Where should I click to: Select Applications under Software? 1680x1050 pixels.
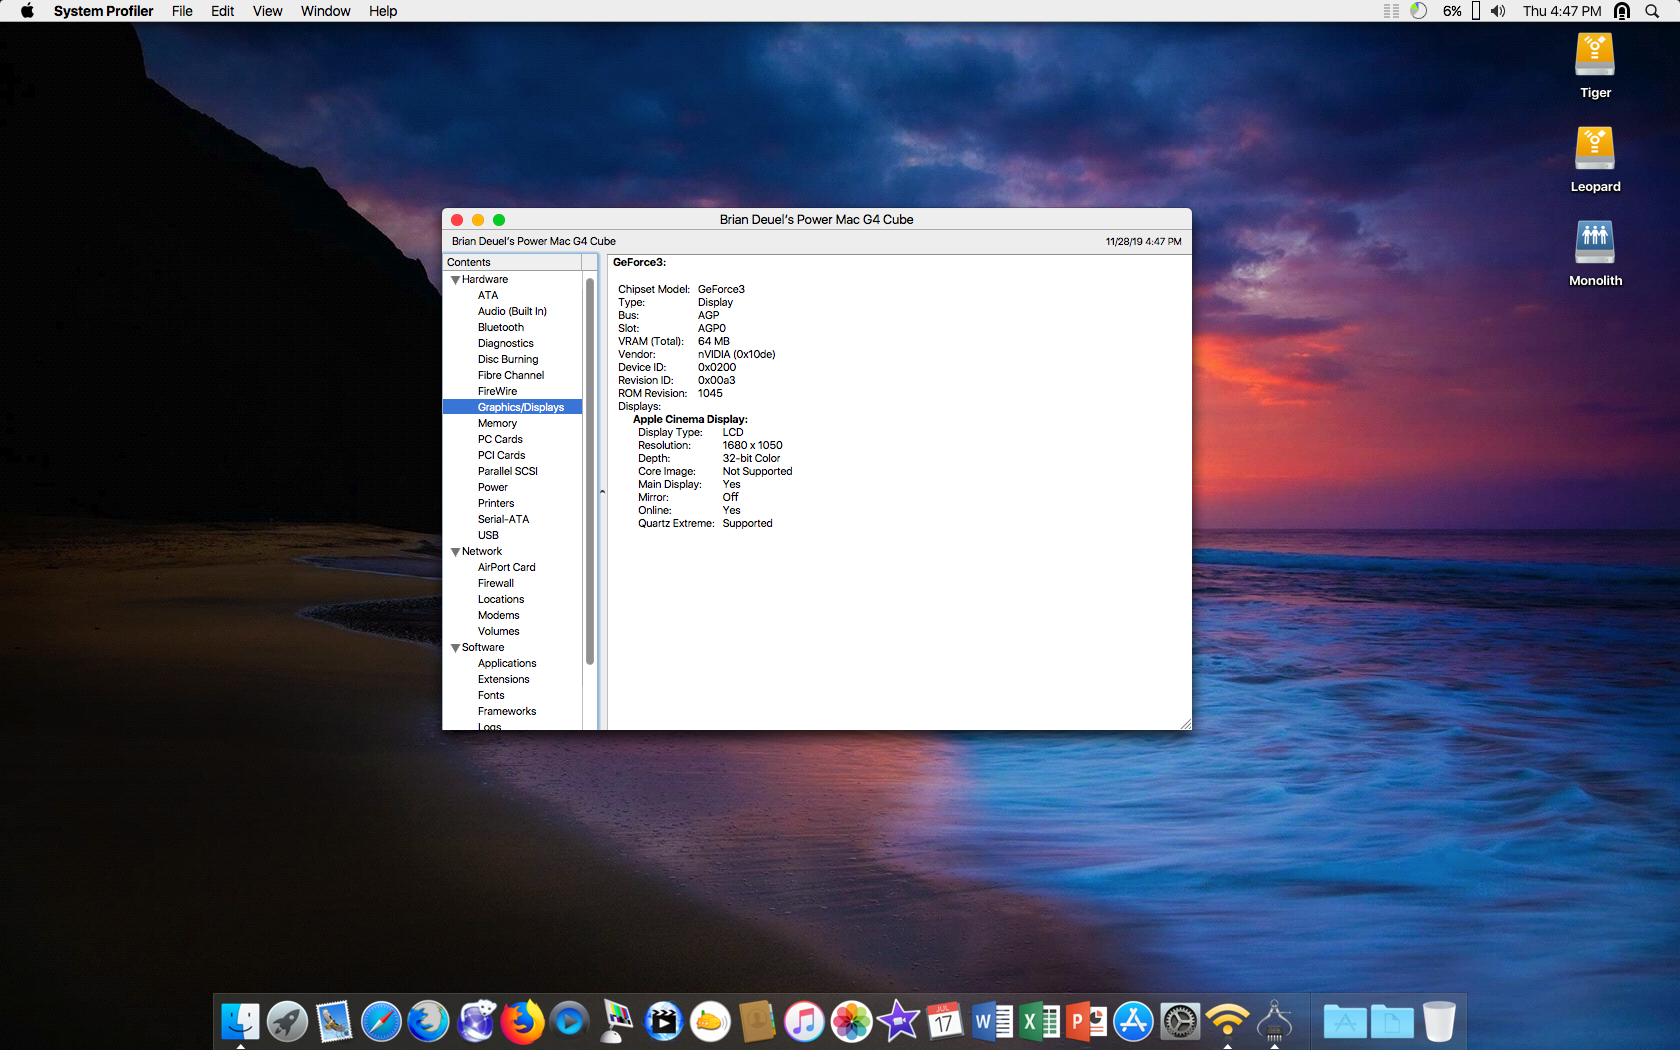click(x=507, y=663)
